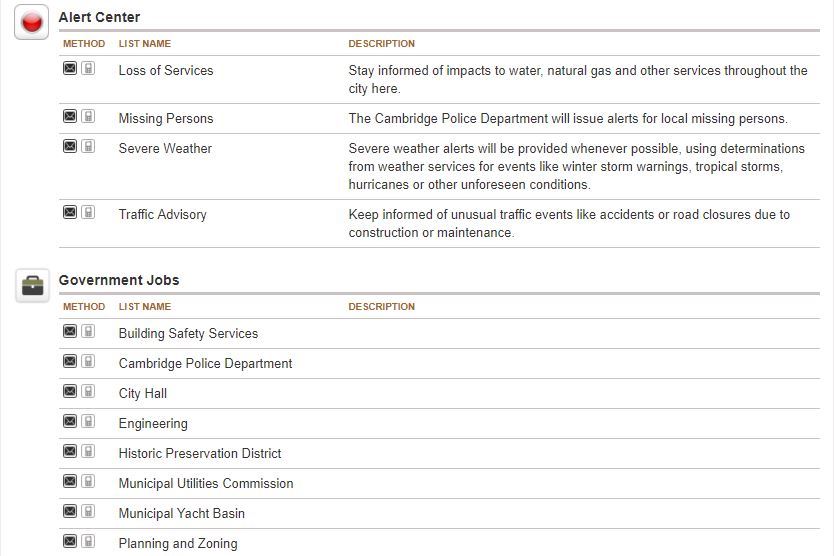Subscribe by email to Municipal Yacht Basin
The image size is (834, 556).
pos(70,511)
